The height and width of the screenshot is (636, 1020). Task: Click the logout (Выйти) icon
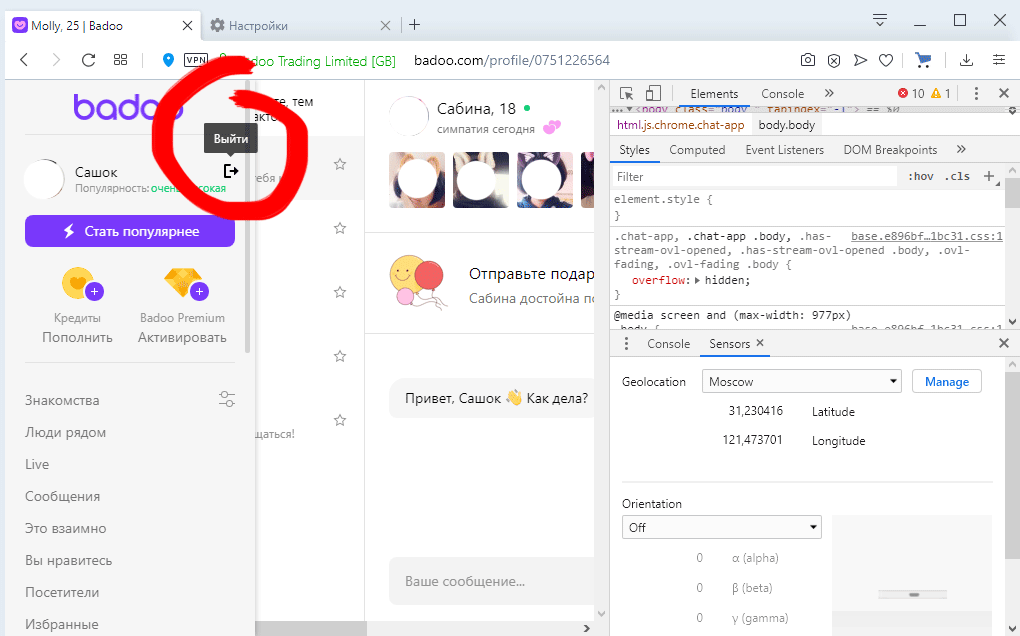tap(231, 171)
